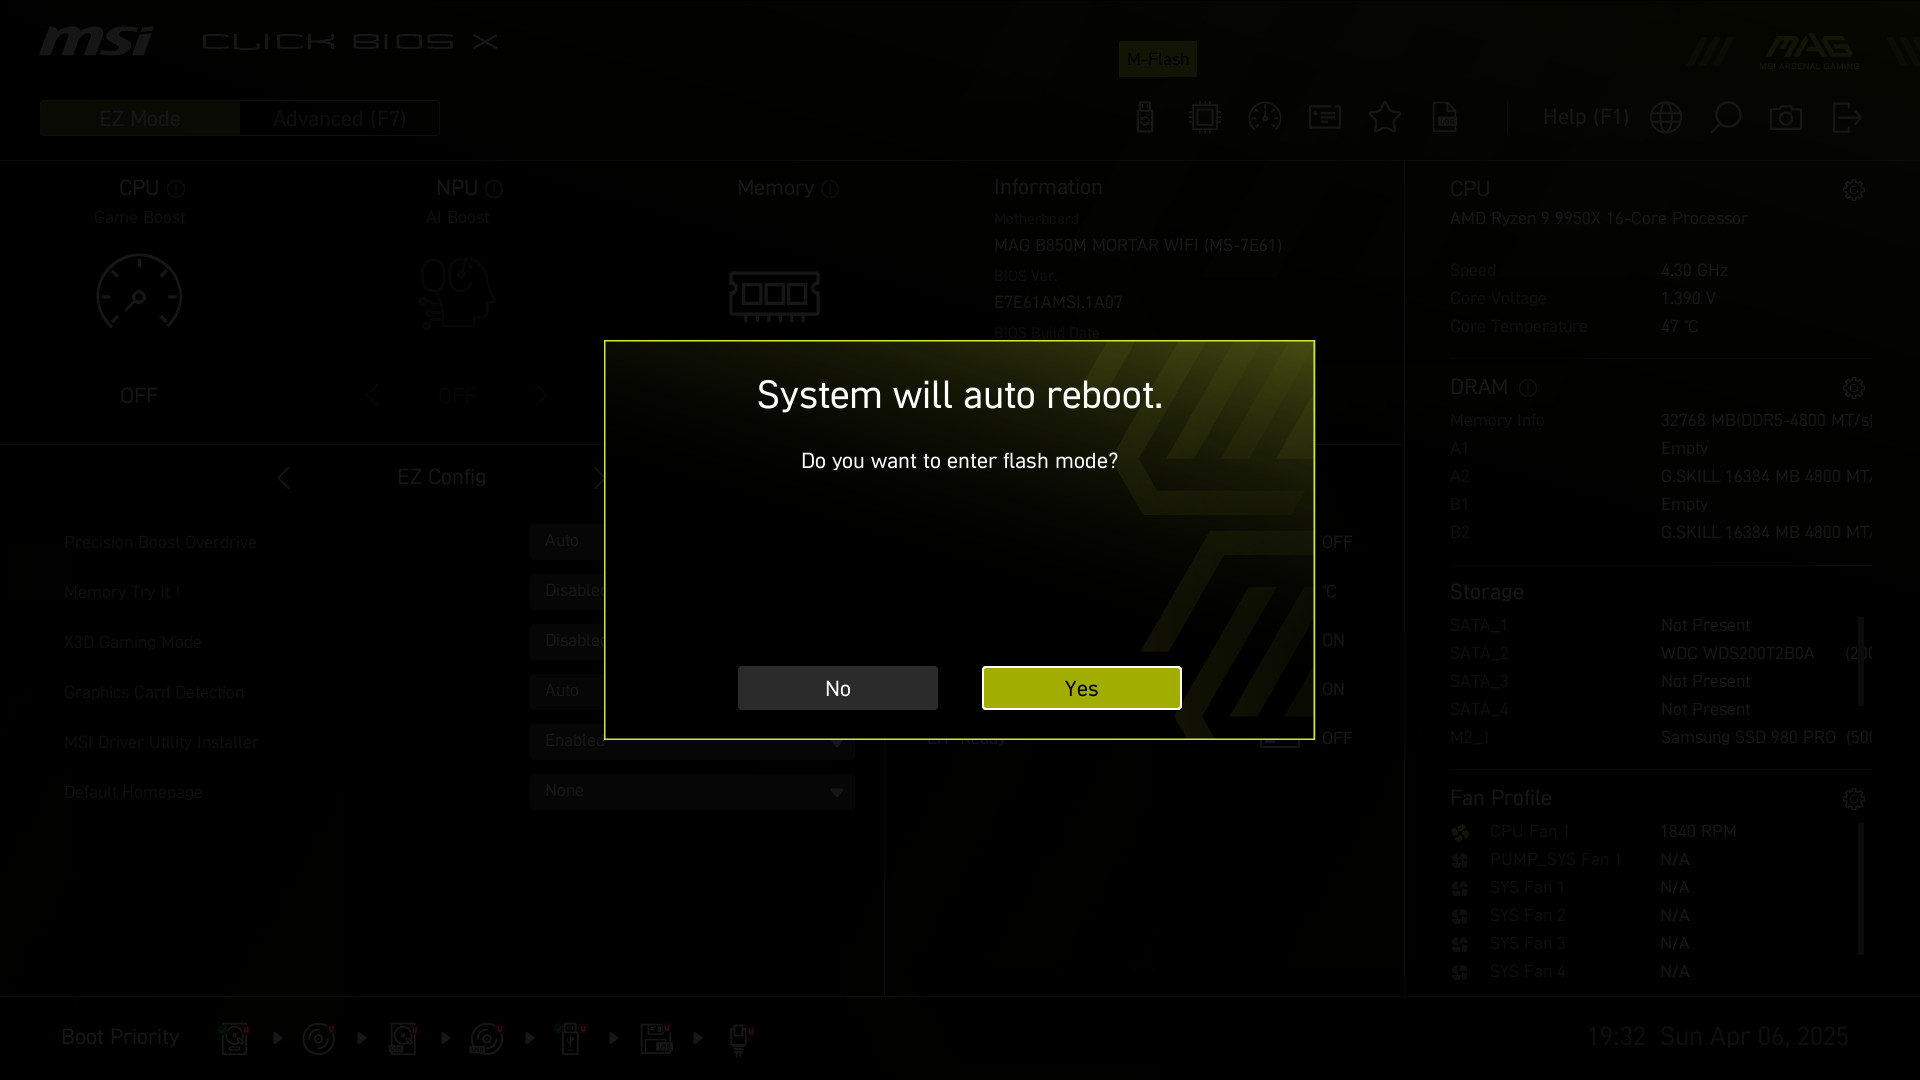This screenshot has width=1920, height=1080.
Task: Click the M2_1 Samsung SSD 980 PRO entry
Action: (x=1661, y=737)
